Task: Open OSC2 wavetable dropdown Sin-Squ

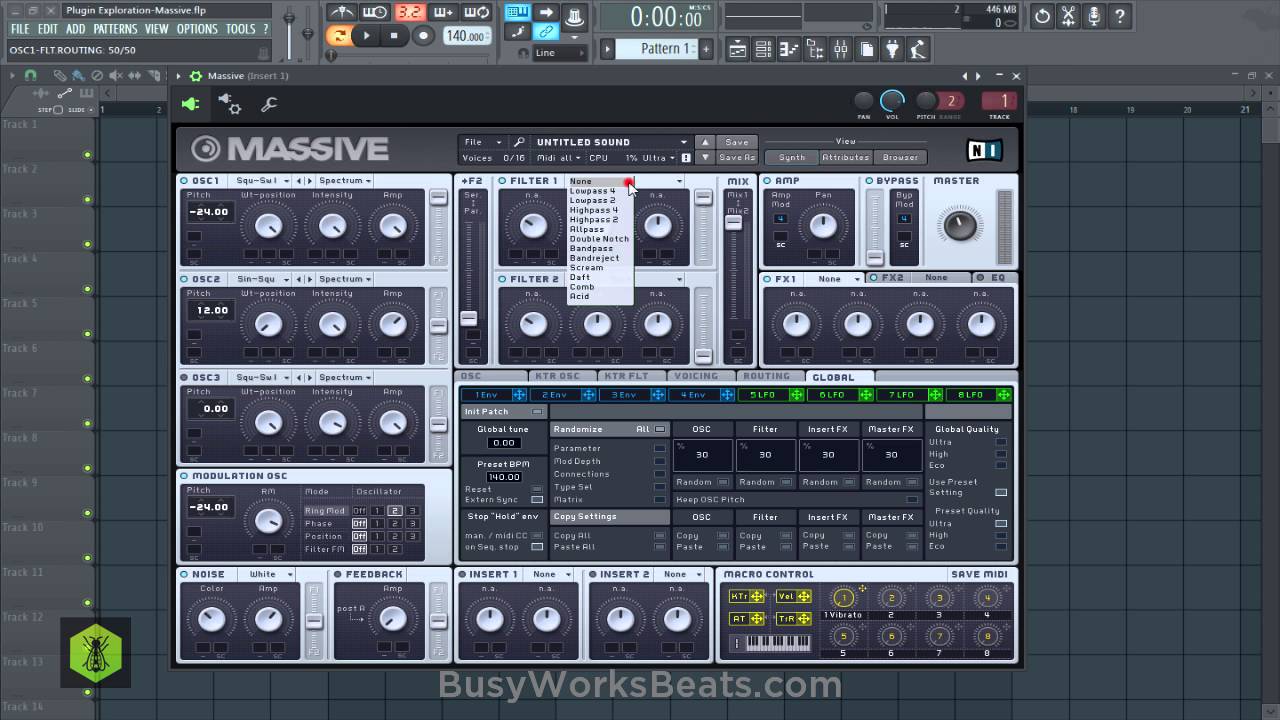Action: tap(262, 279)
